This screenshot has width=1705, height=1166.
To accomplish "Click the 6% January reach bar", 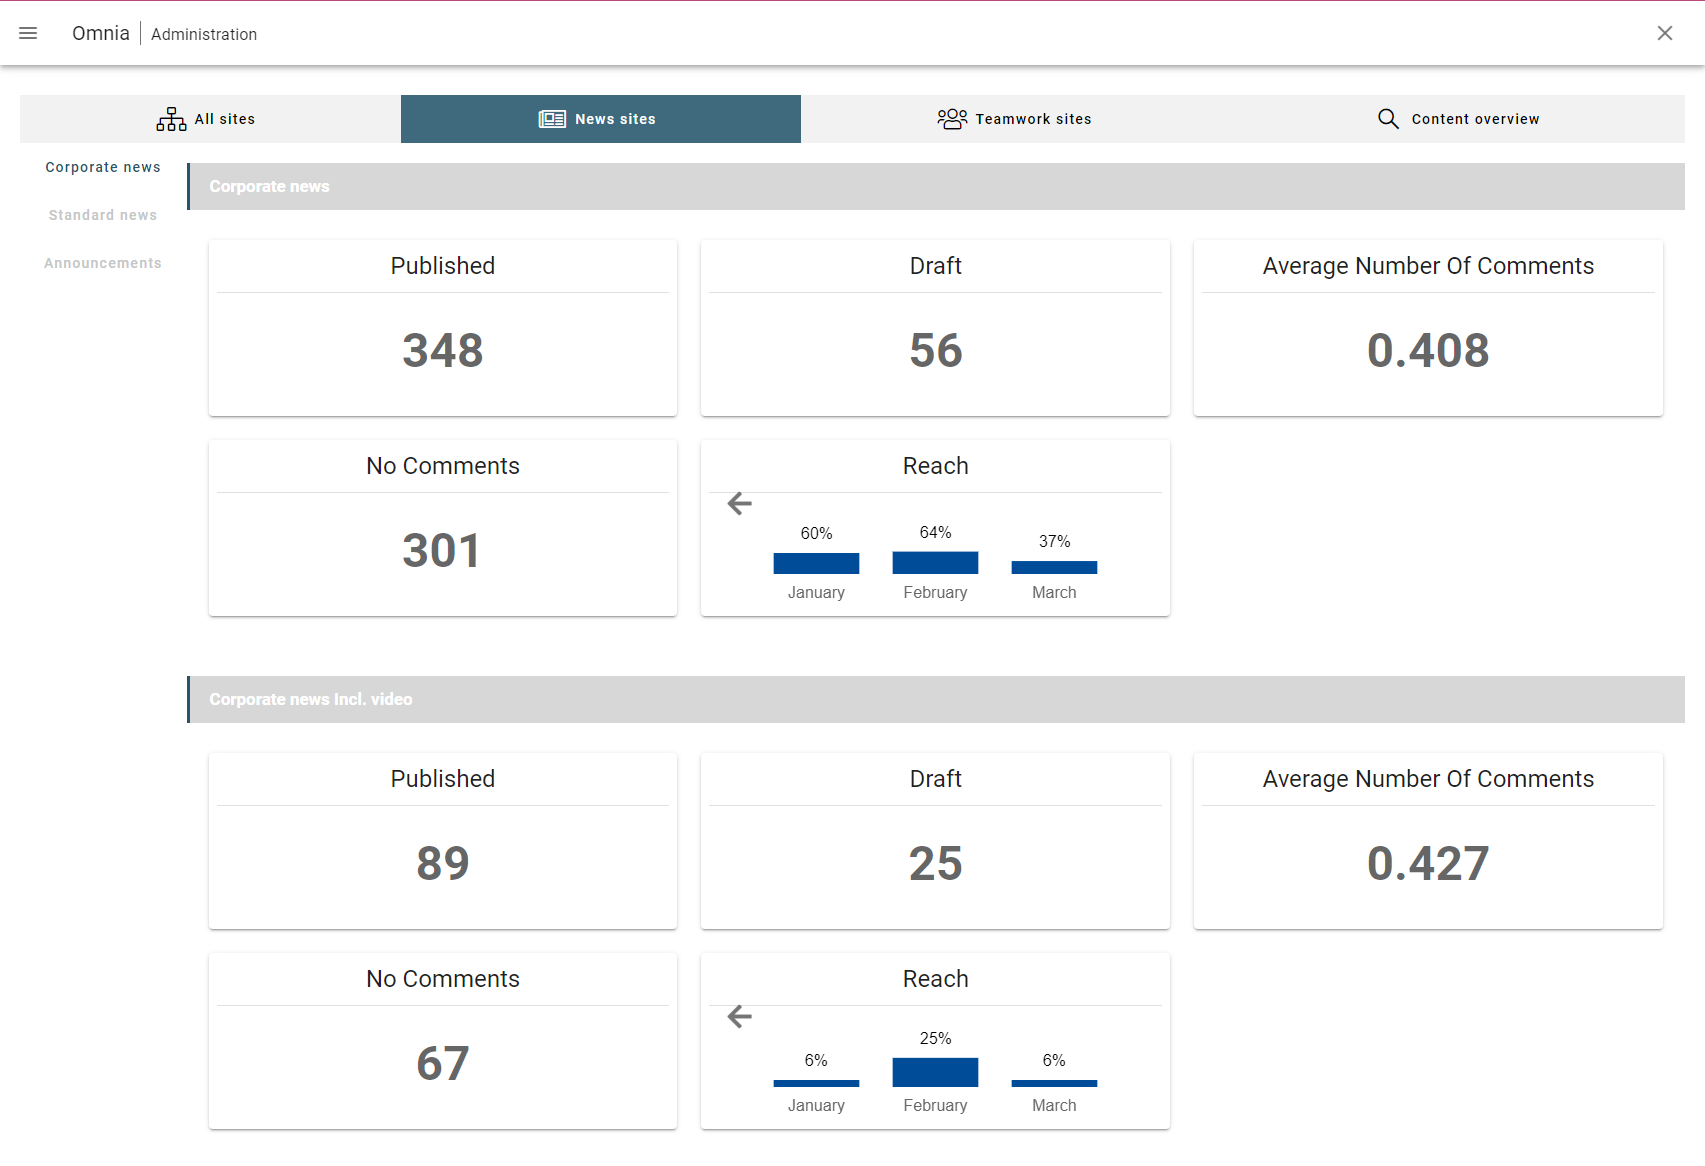I will point(816,1083).
